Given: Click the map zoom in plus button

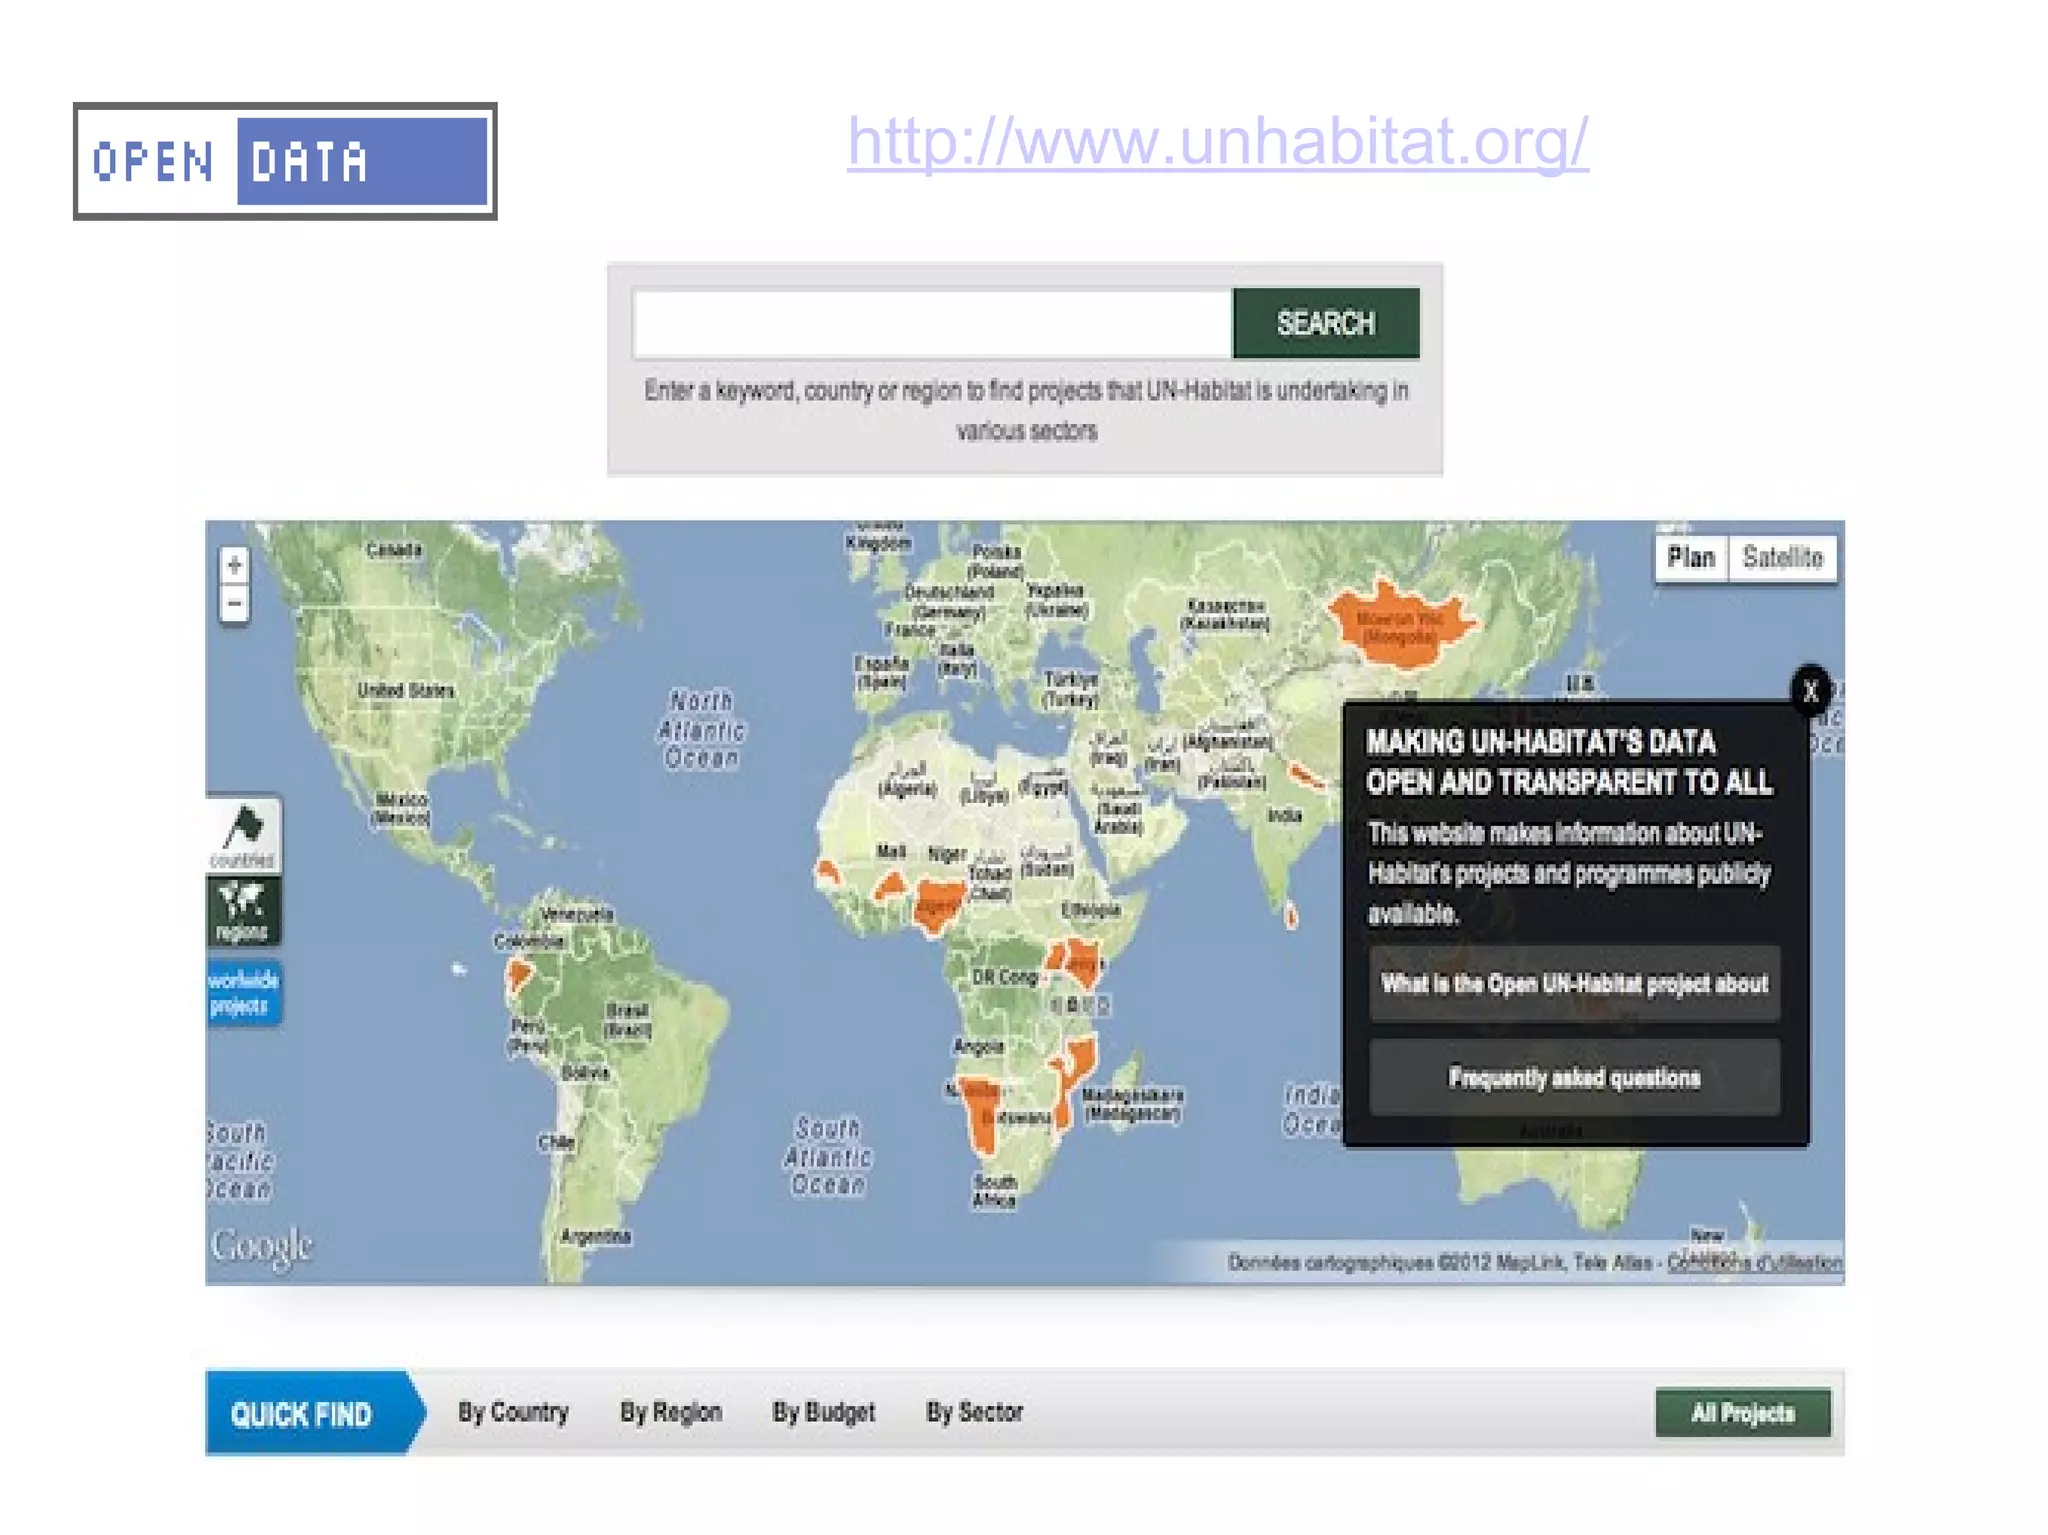Looking at the screenshot, I should (234, 566).
